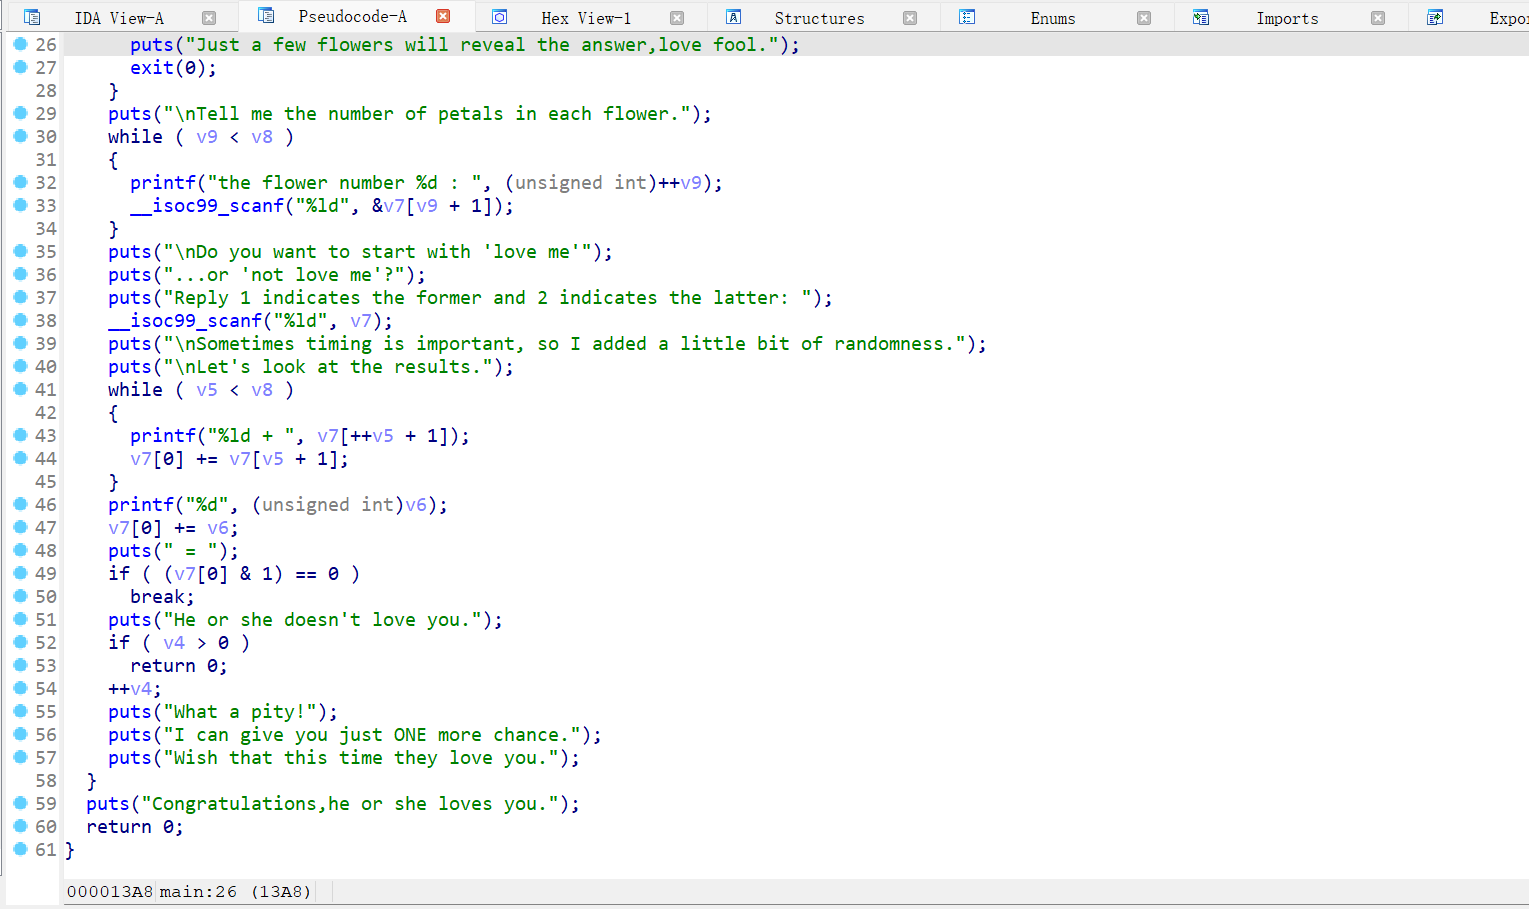The width and height of the screenshot is (1529, 909).
Task: Click the Hex View-1 tab icon
Action: (500, 17)
